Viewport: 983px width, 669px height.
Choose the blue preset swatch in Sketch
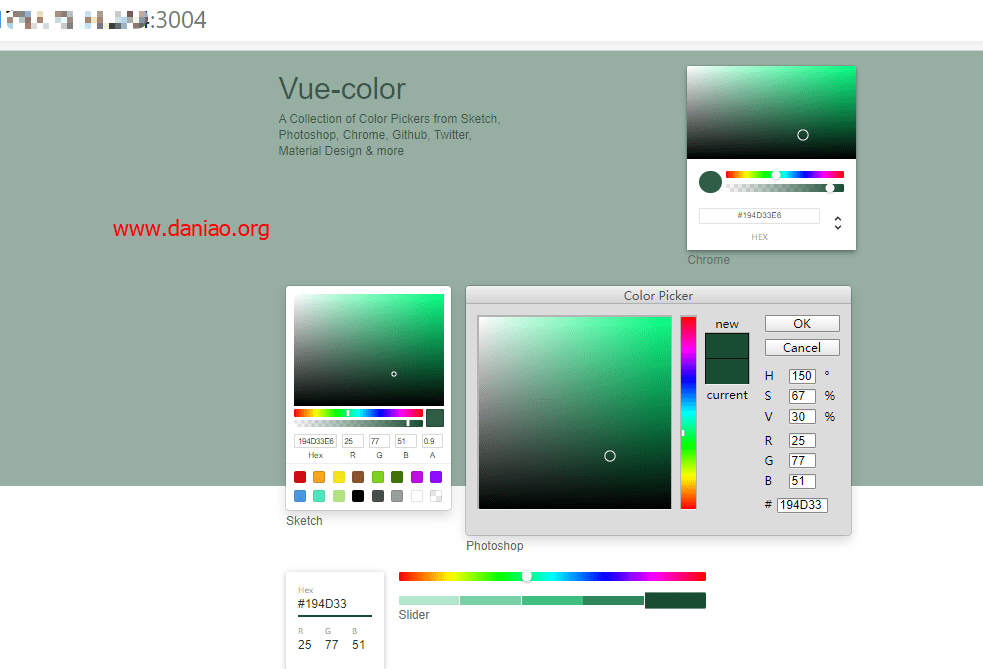click(300, 496)
